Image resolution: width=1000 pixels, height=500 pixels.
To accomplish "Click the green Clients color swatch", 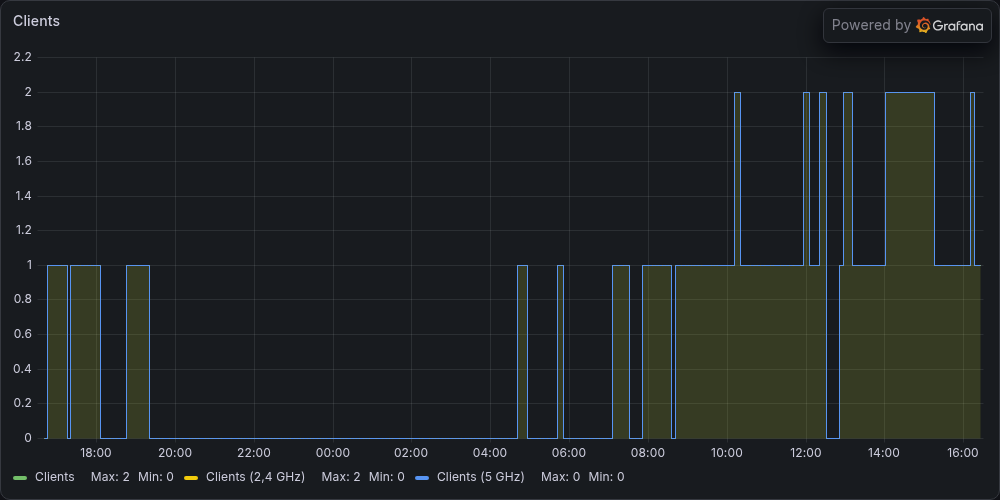I will [20, 477].
